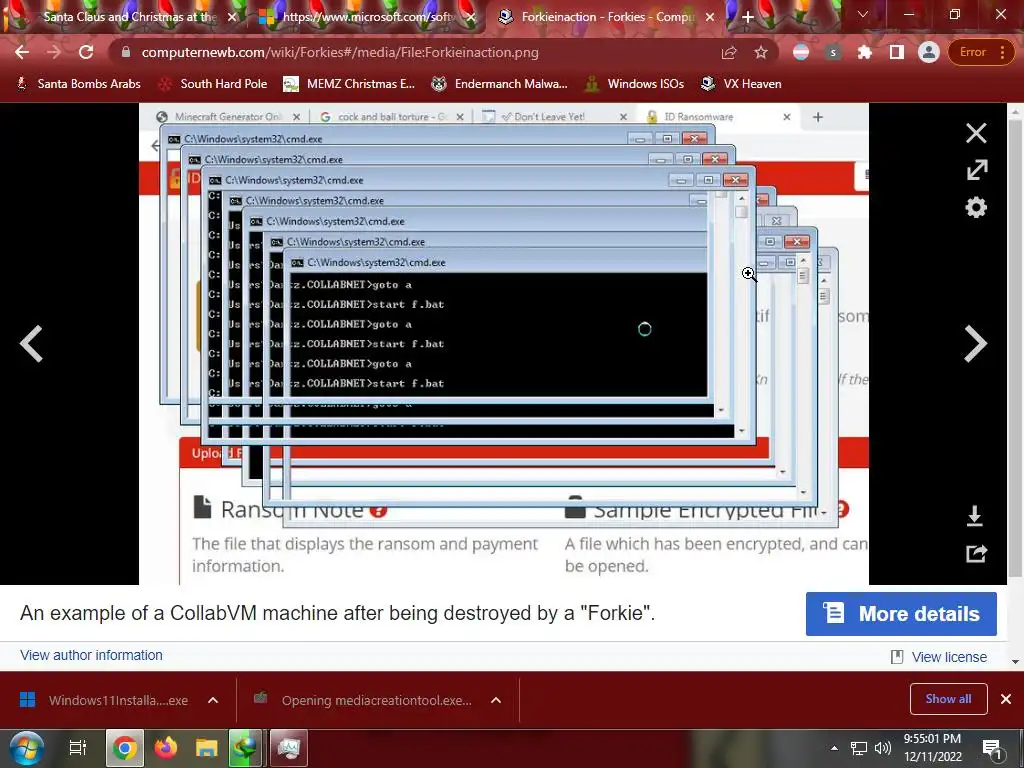
Task: Expand Windows11Installa...exe download options
Action: [x=213, y=700]
